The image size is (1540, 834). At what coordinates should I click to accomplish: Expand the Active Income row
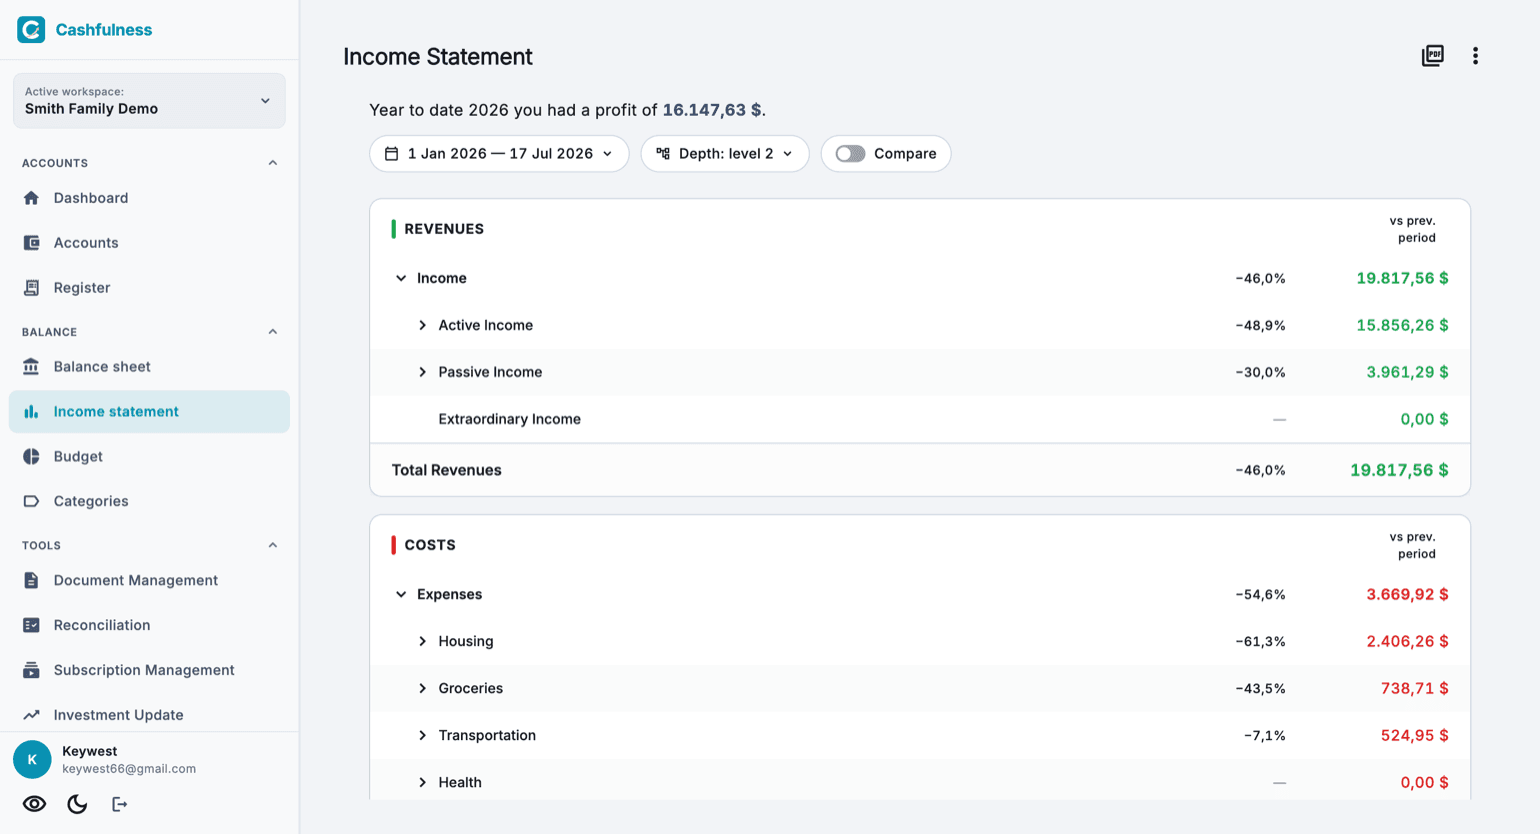click(x=422, y=326)
